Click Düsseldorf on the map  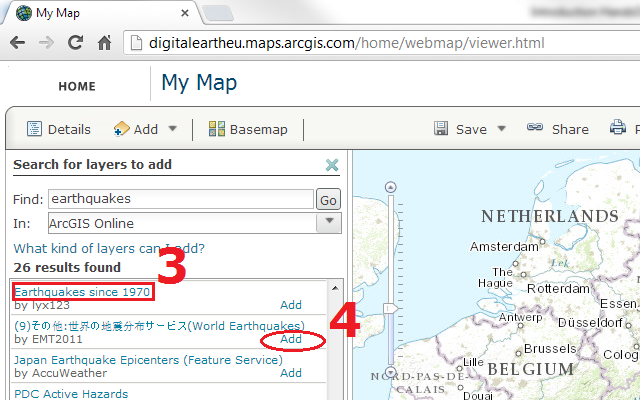(590, 322)
